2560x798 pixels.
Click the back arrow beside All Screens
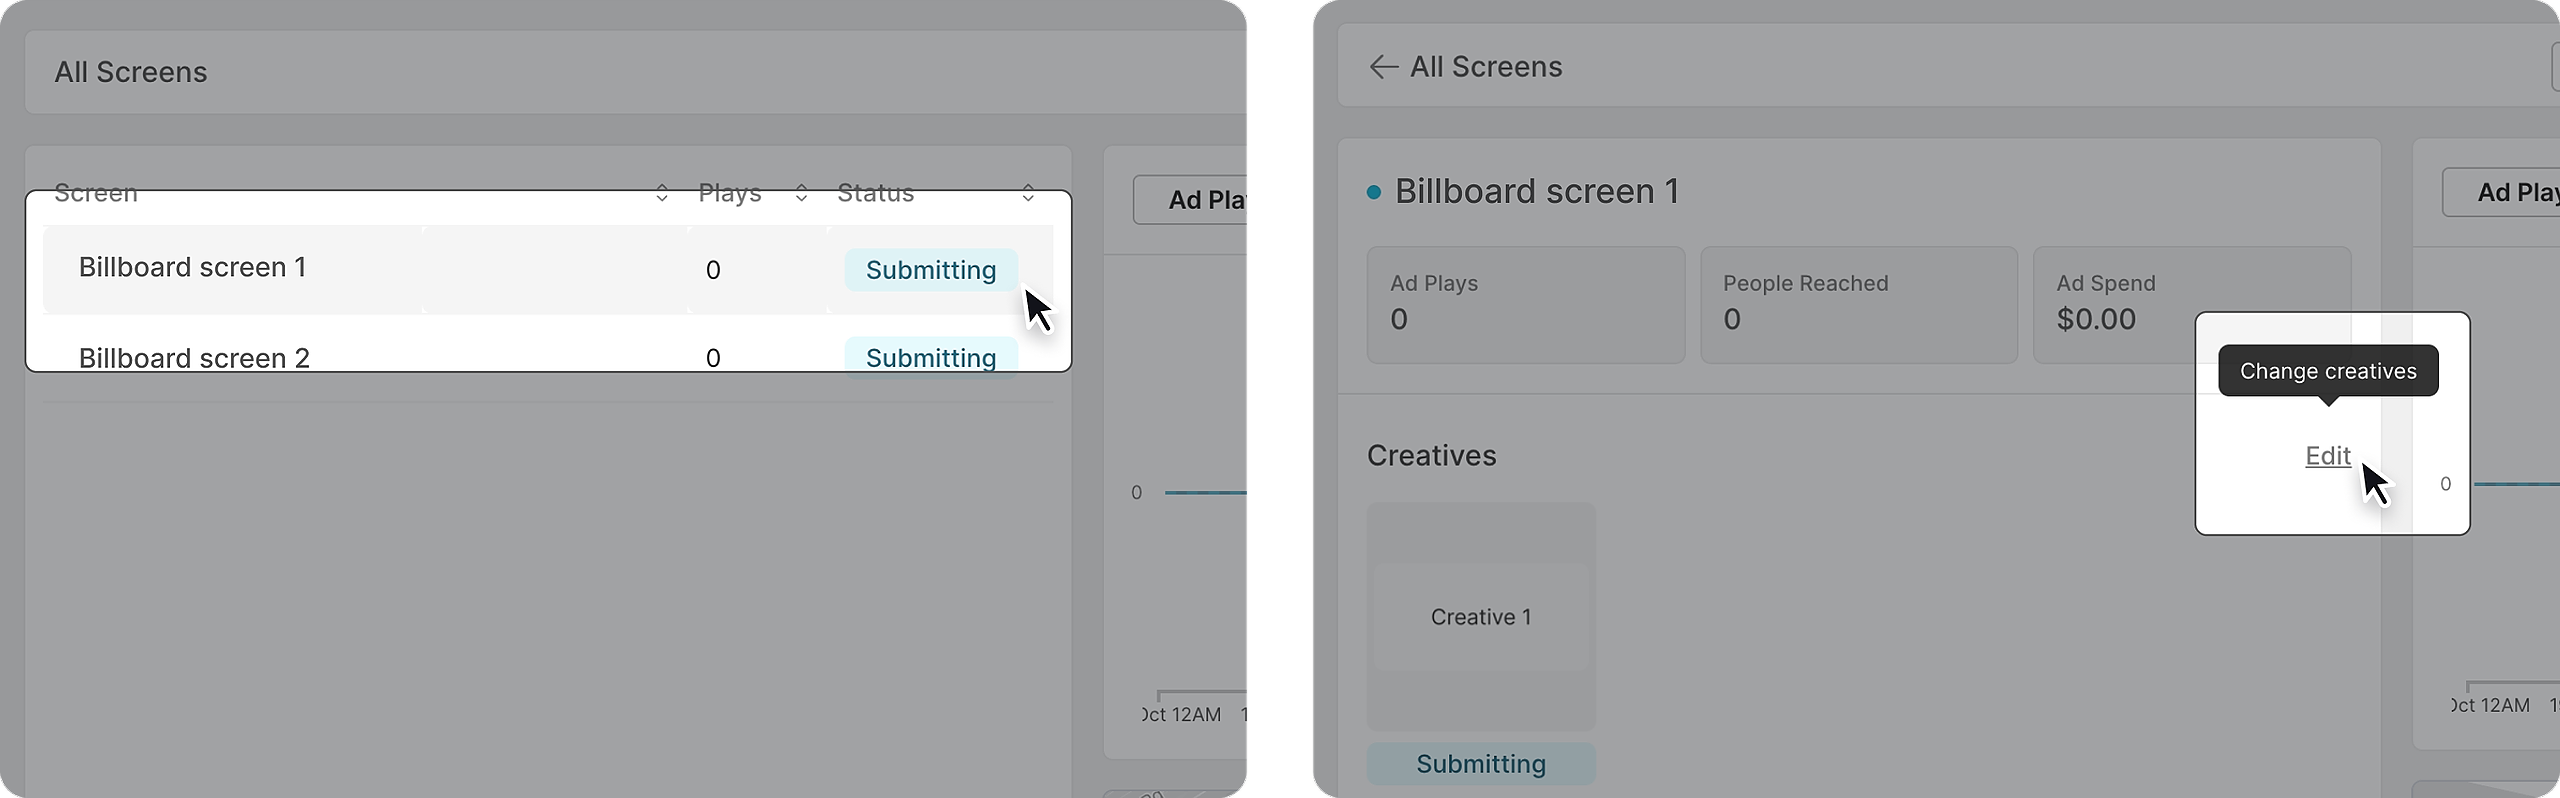coord(1383,67)
